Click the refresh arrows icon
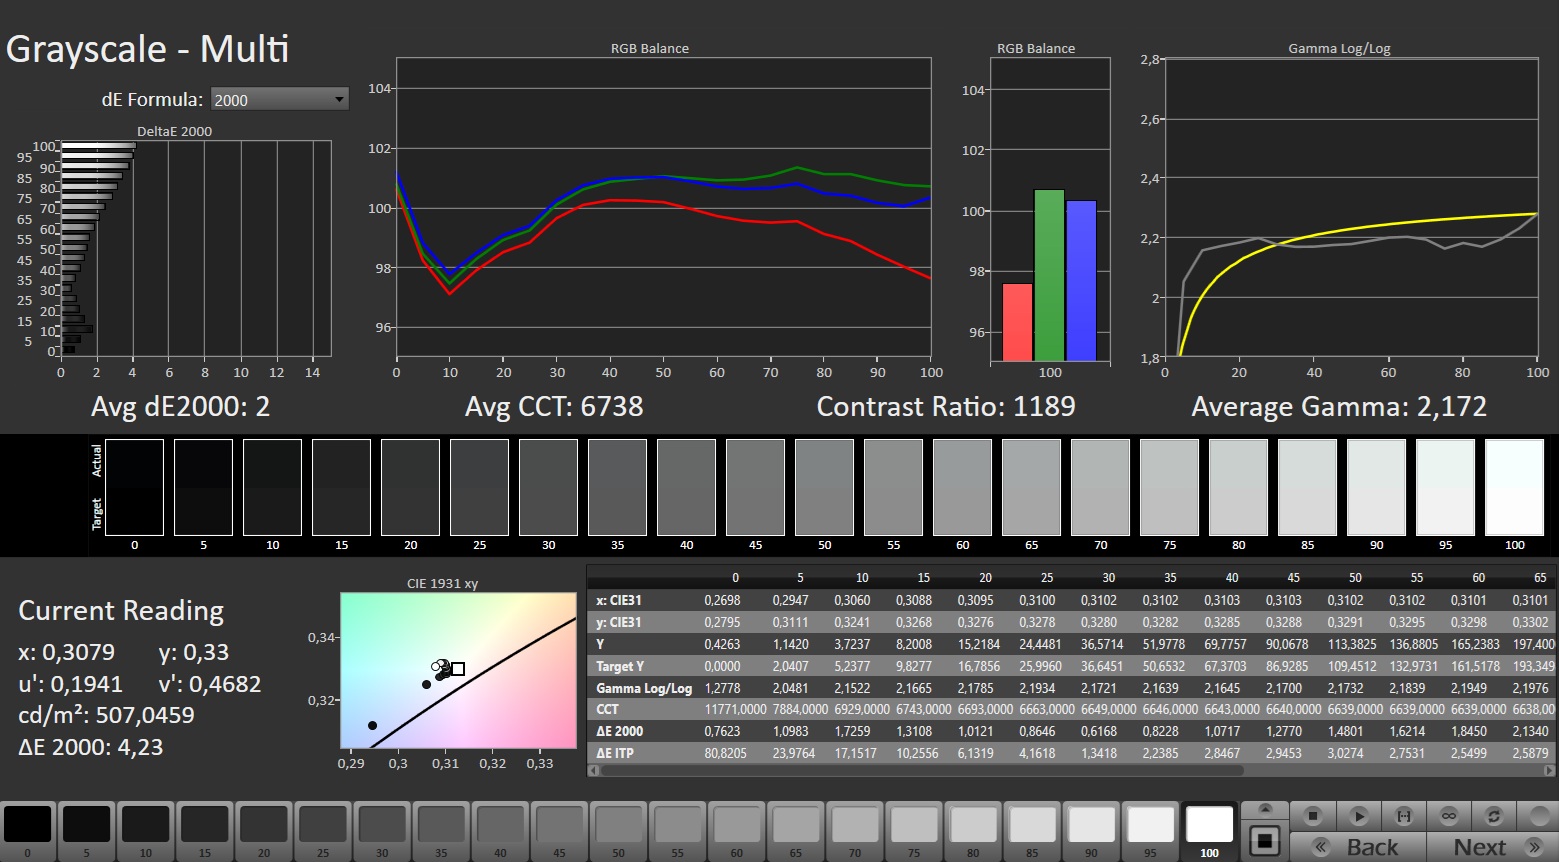The height and width of the screenshot is (862, 1559). 1493,816
